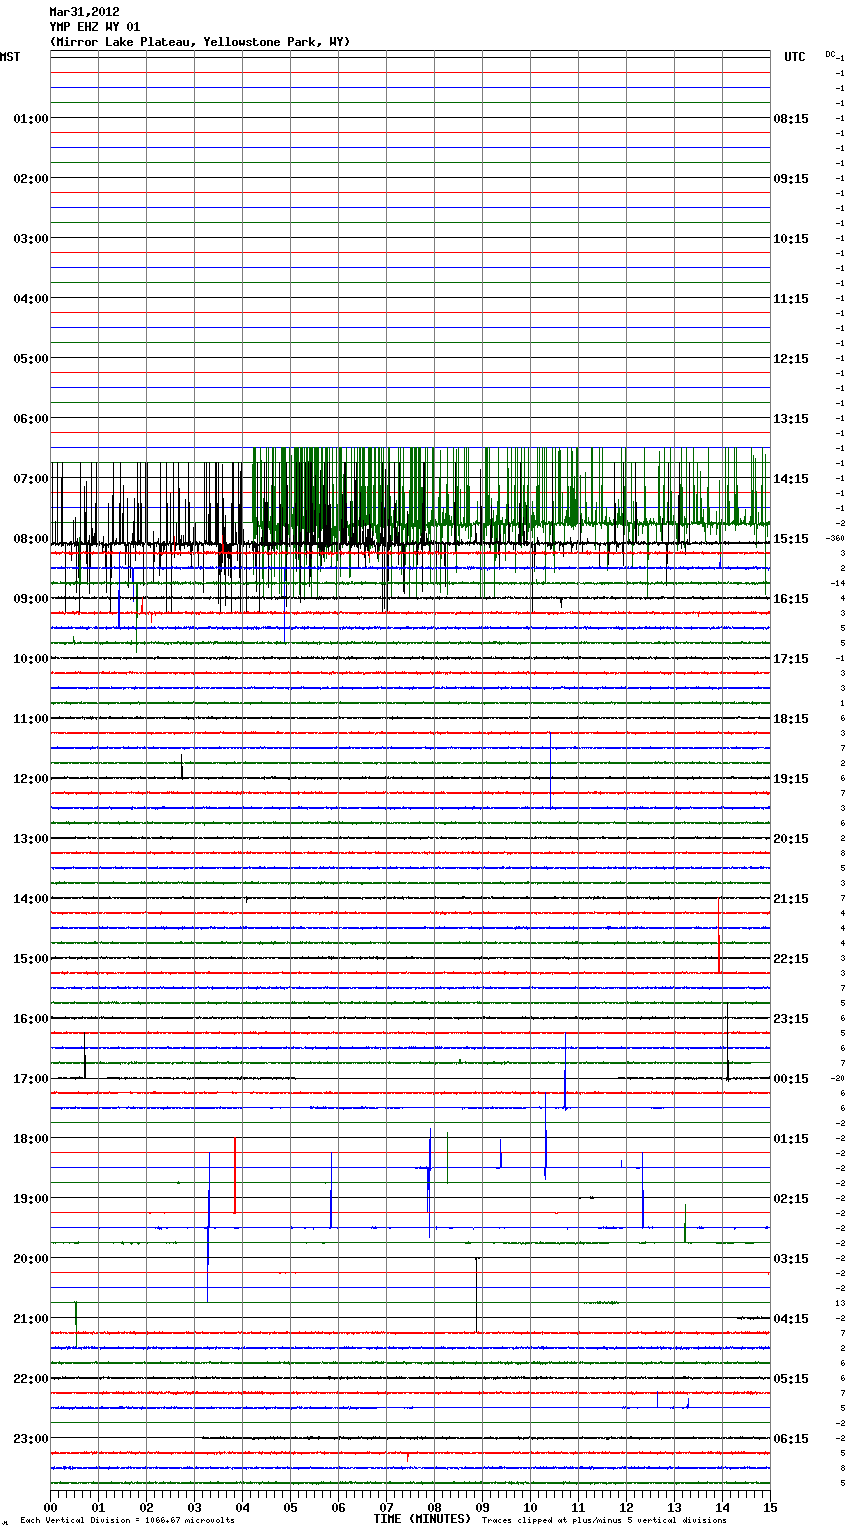Click the UTC time label '21:15'

click(x=791, y=899)
